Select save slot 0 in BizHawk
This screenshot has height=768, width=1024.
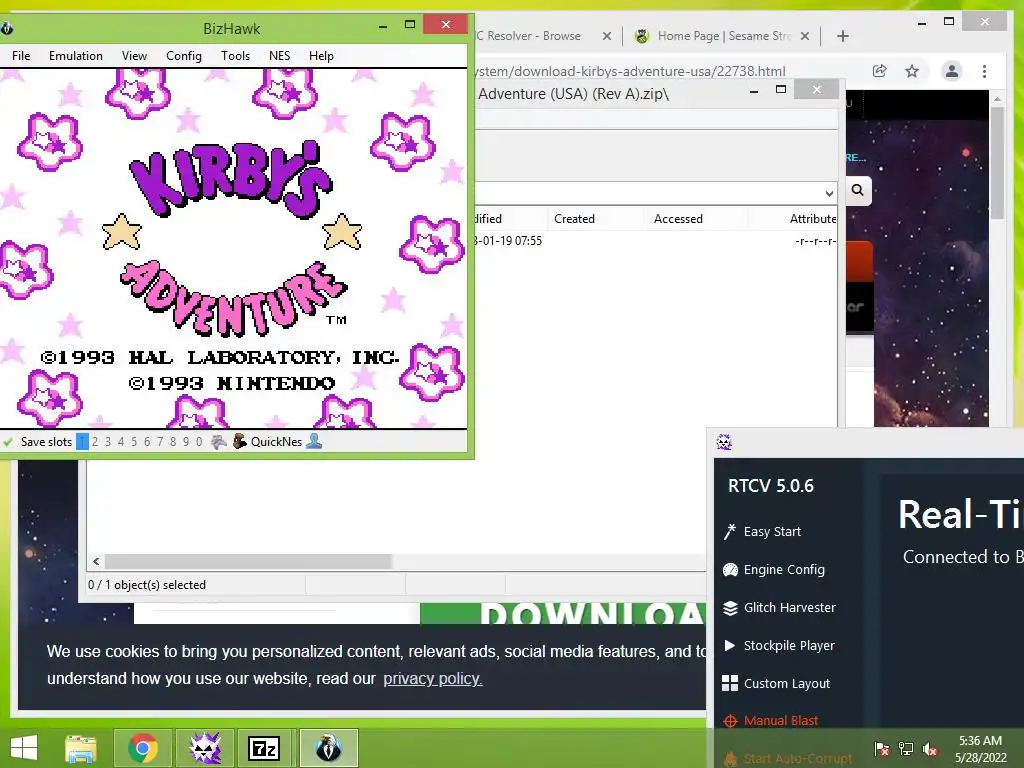(x=199, y=441)
